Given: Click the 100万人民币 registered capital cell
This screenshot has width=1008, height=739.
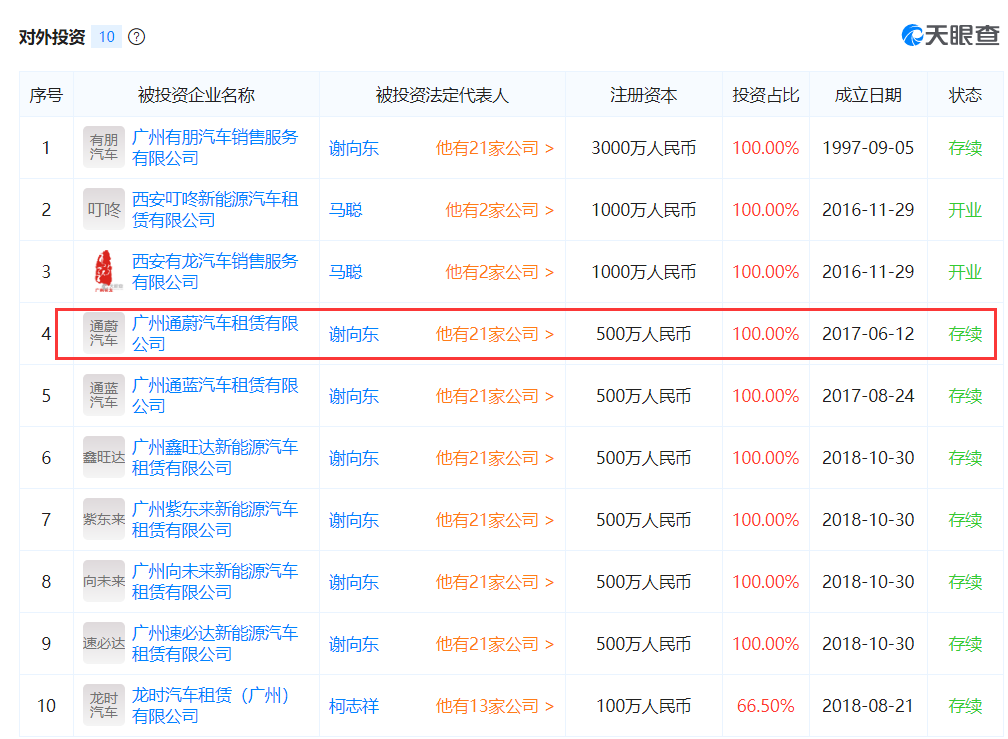Looking at the screenshot, I should click(644, 706).
